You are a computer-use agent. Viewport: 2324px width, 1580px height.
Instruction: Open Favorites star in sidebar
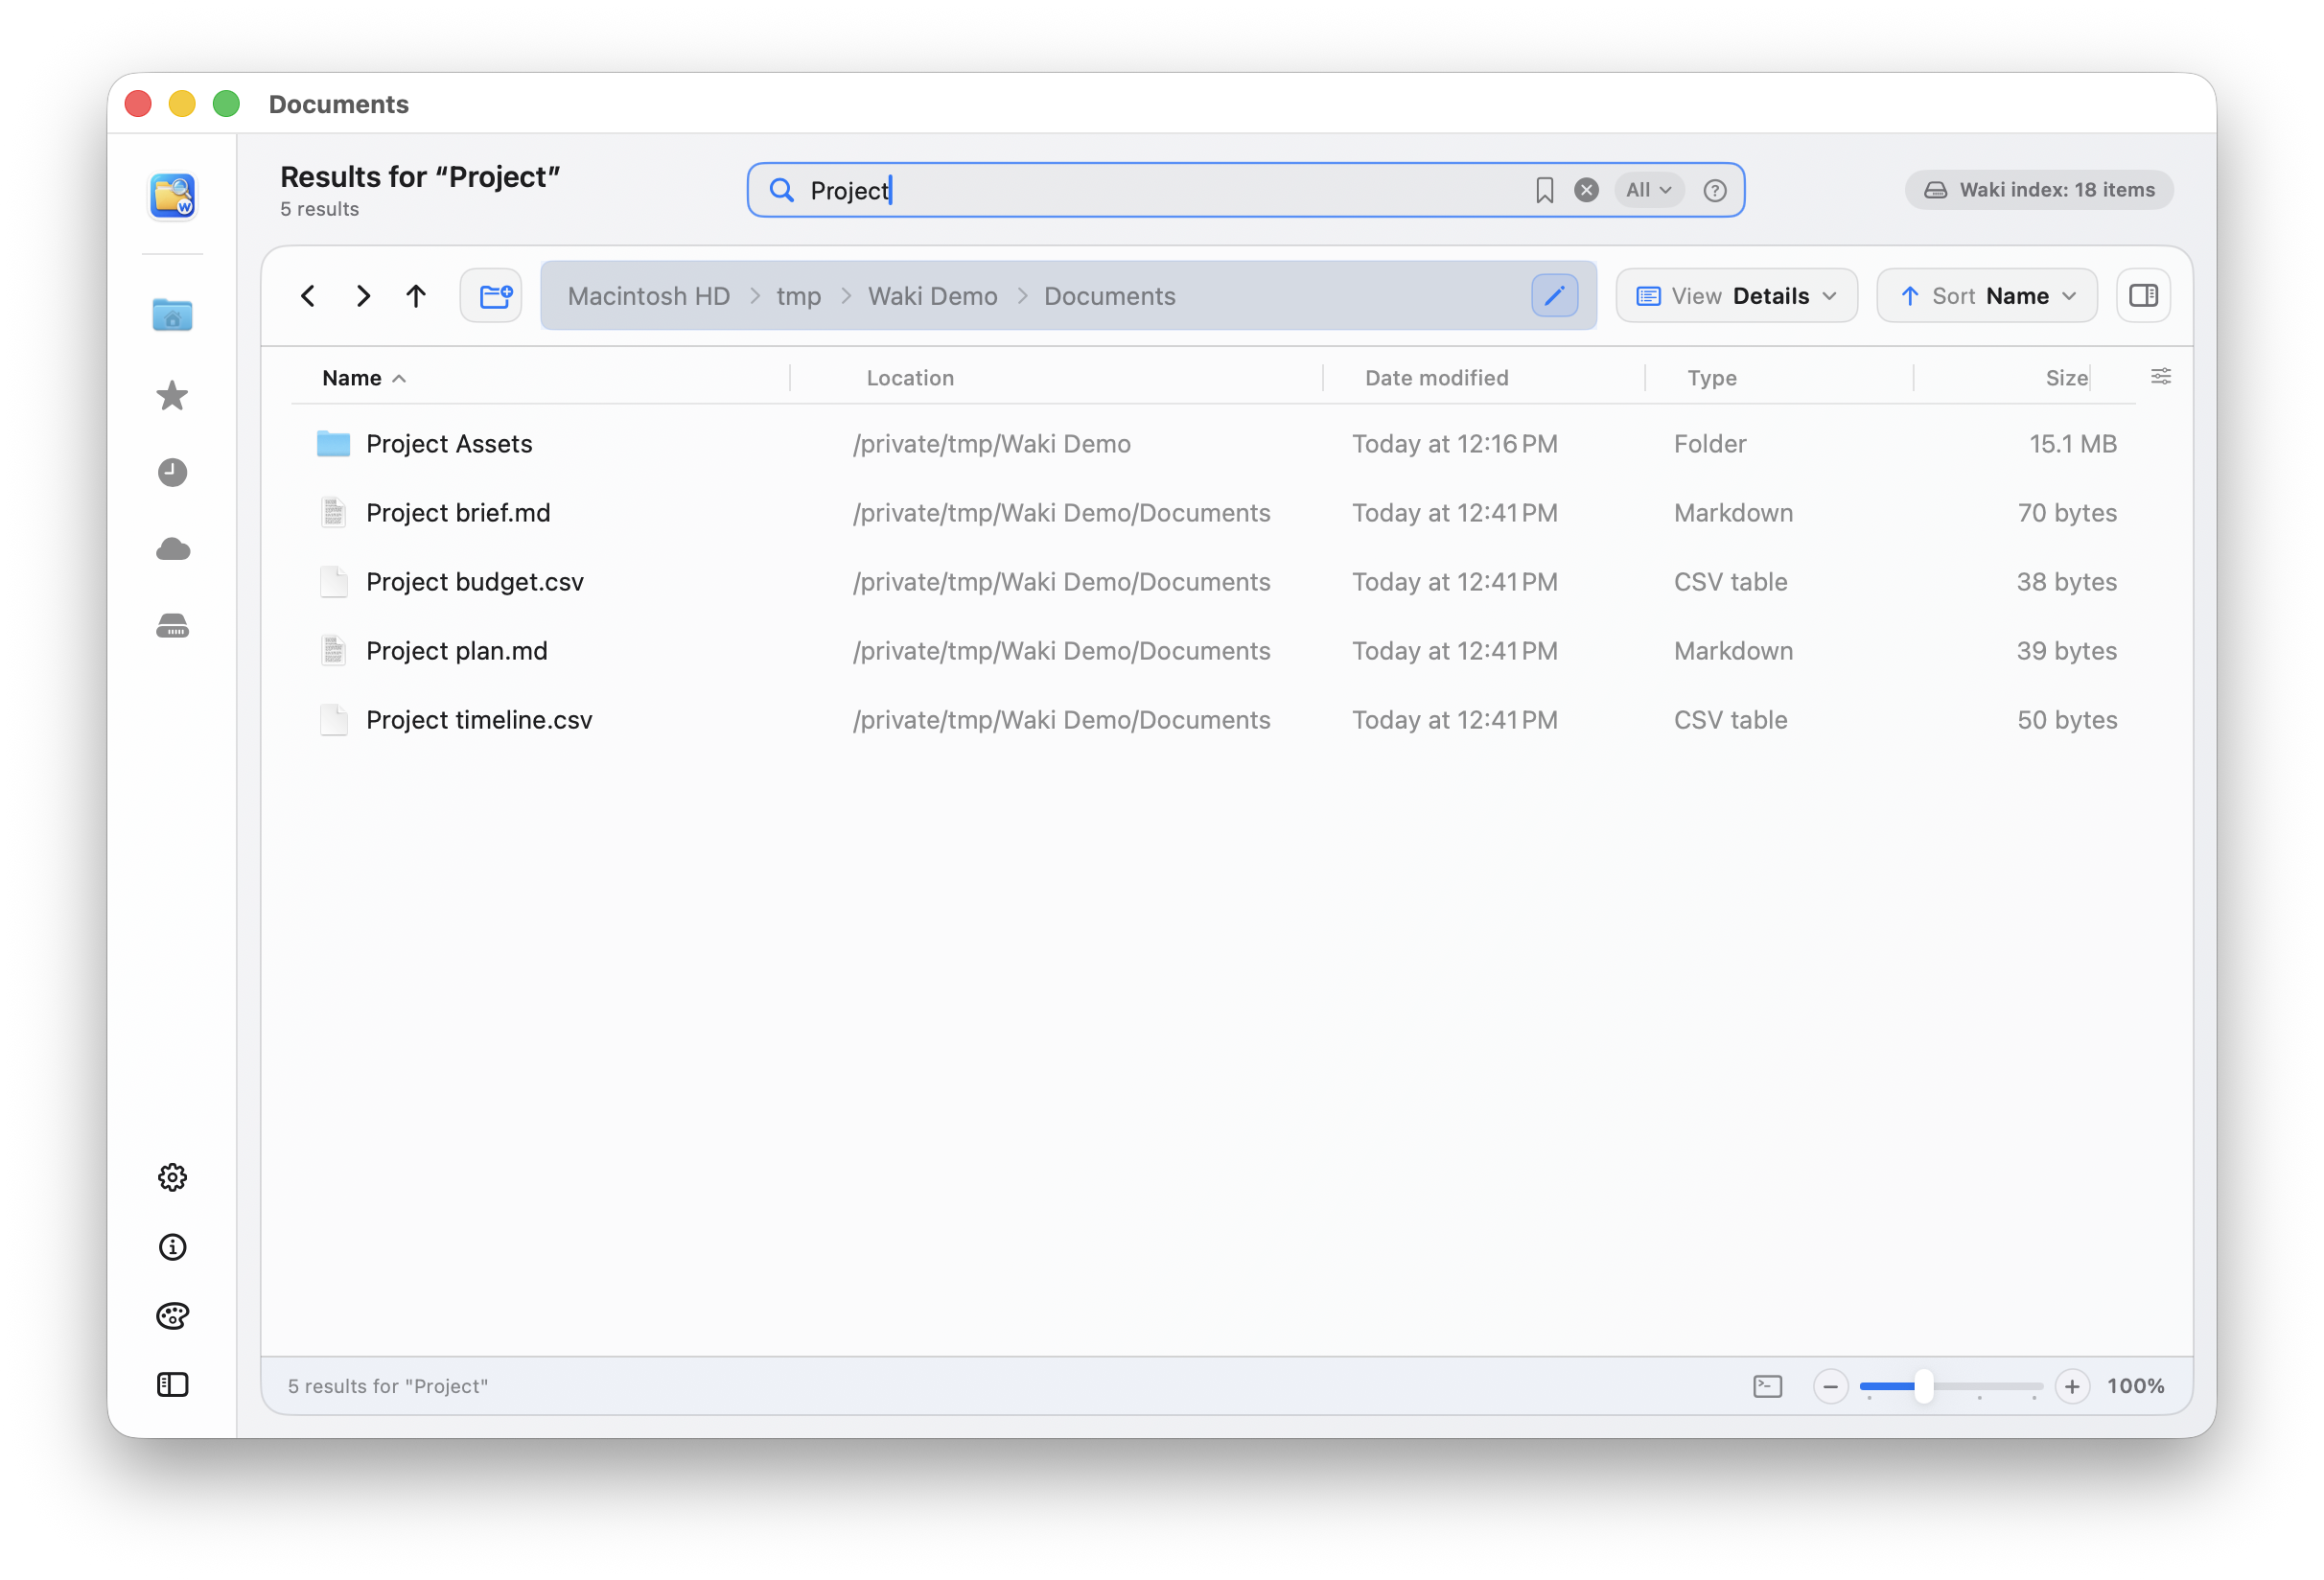point(172,395)
